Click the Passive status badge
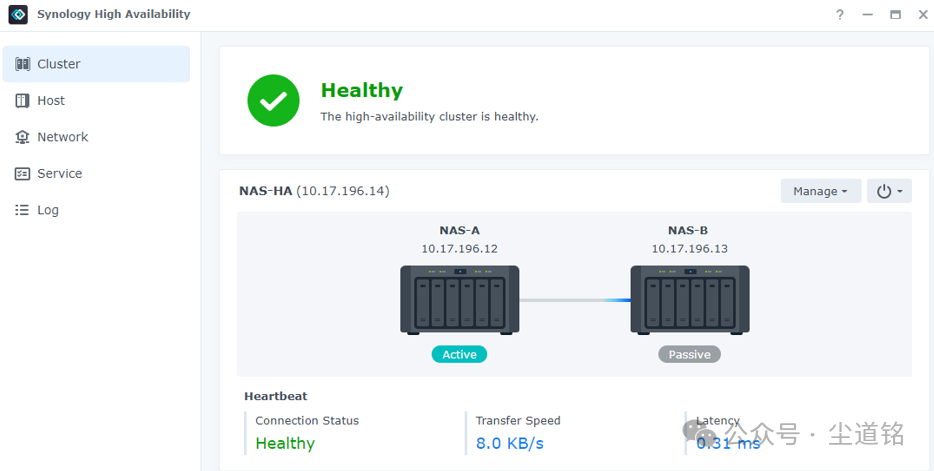 (x=689, y=354)
